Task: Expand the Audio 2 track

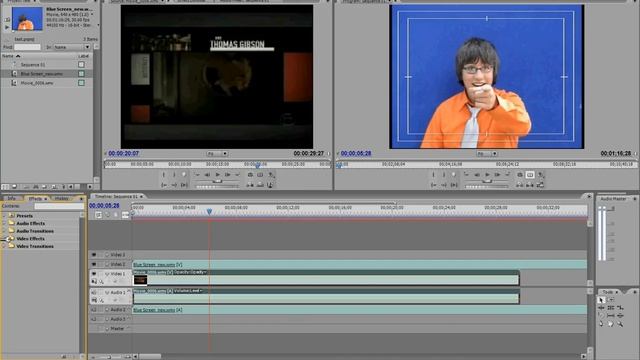Action: 107,310
